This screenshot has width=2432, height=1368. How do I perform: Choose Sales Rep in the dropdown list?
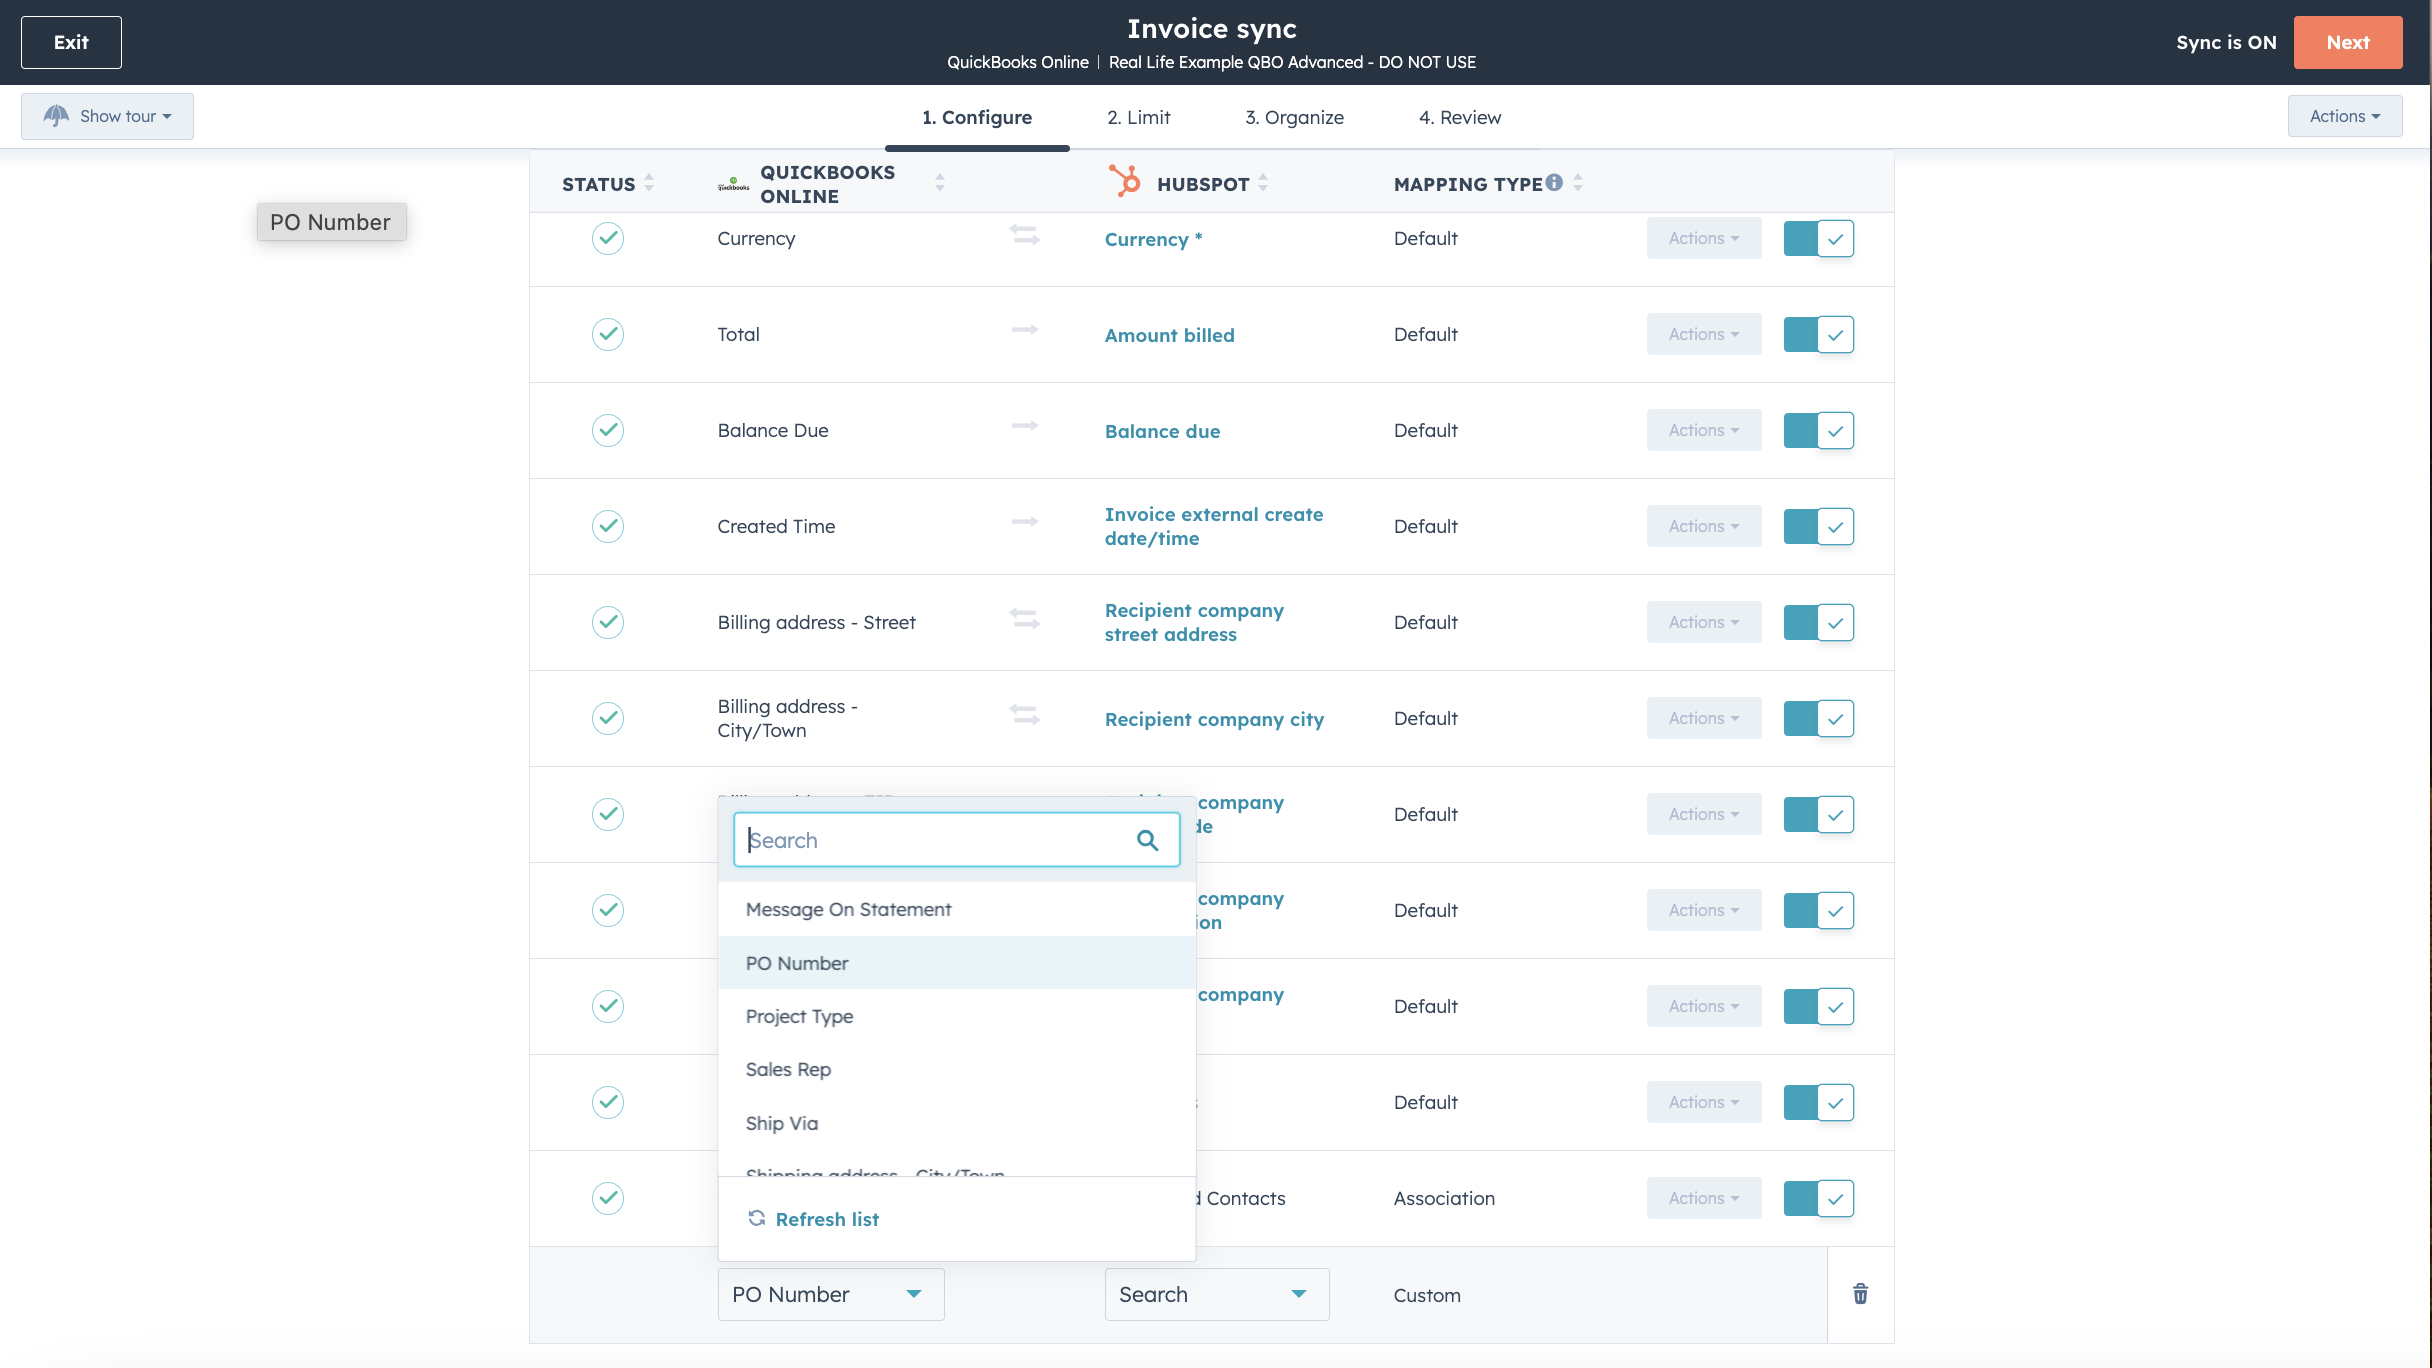pos(957,1069)
